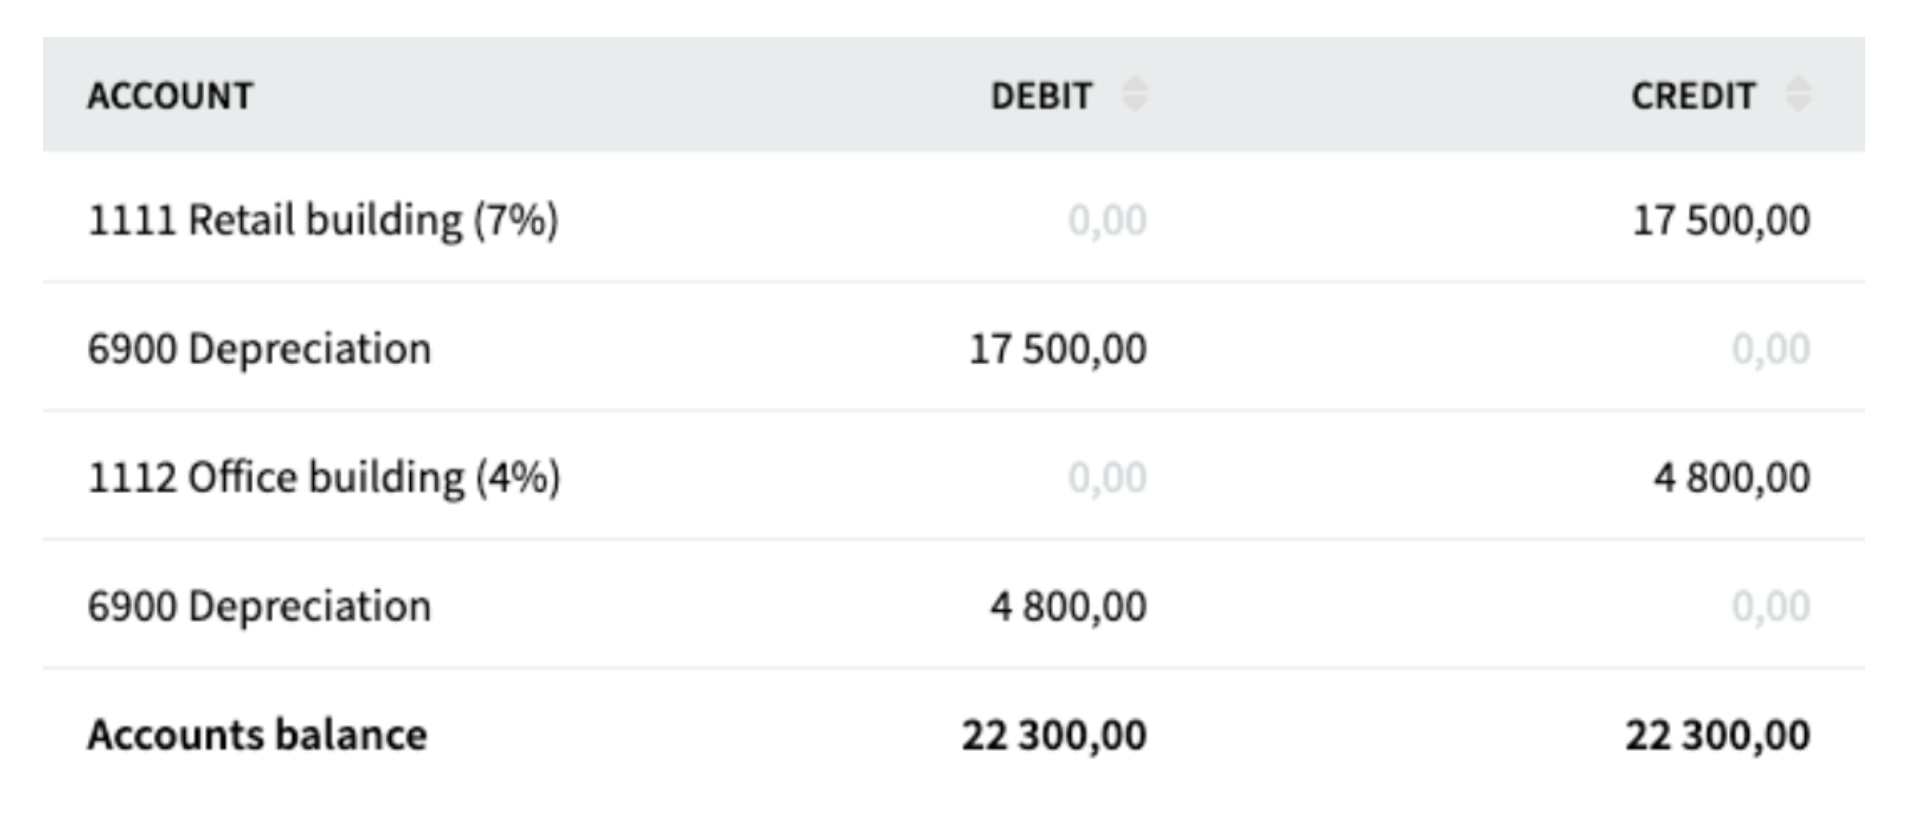Click the total debit 22 300,00 balance
1920x833 pixels.
point(1054,735)
